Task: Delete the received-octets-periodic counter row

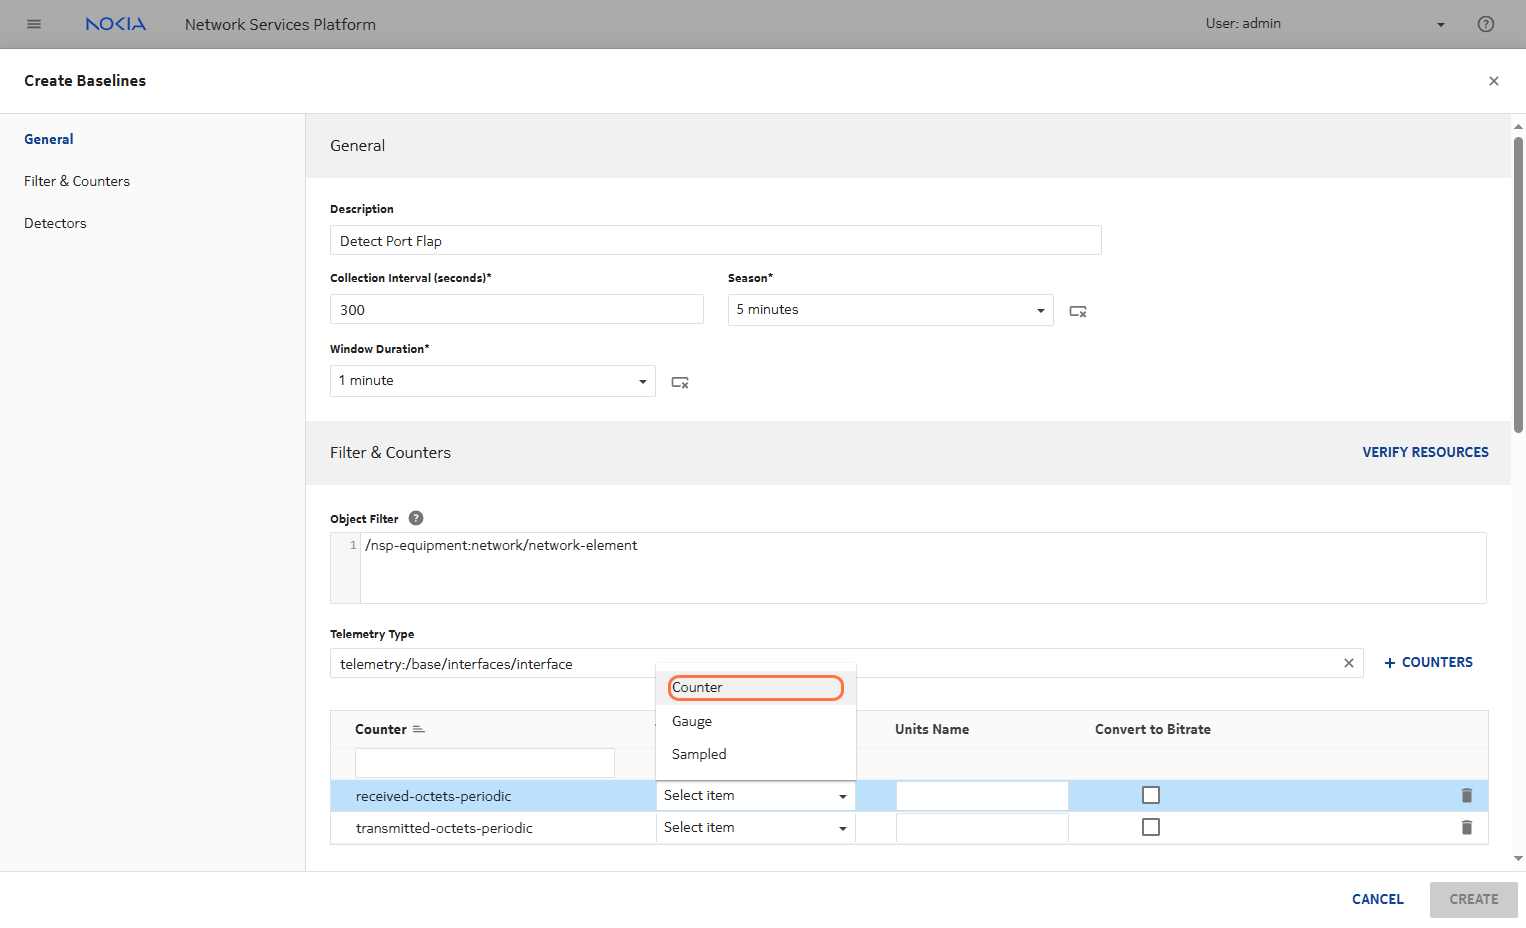Action: [x=1466, y=795]
